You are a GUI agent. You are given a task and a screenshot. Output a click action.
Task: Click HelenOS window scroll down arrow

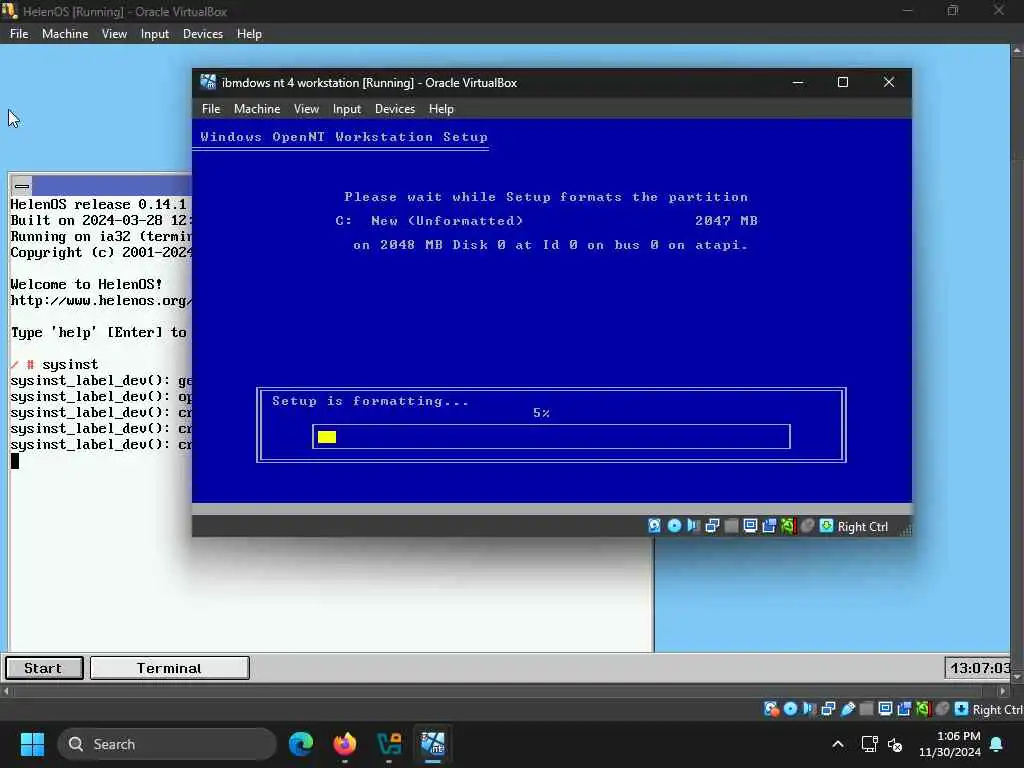(1017, 677)
